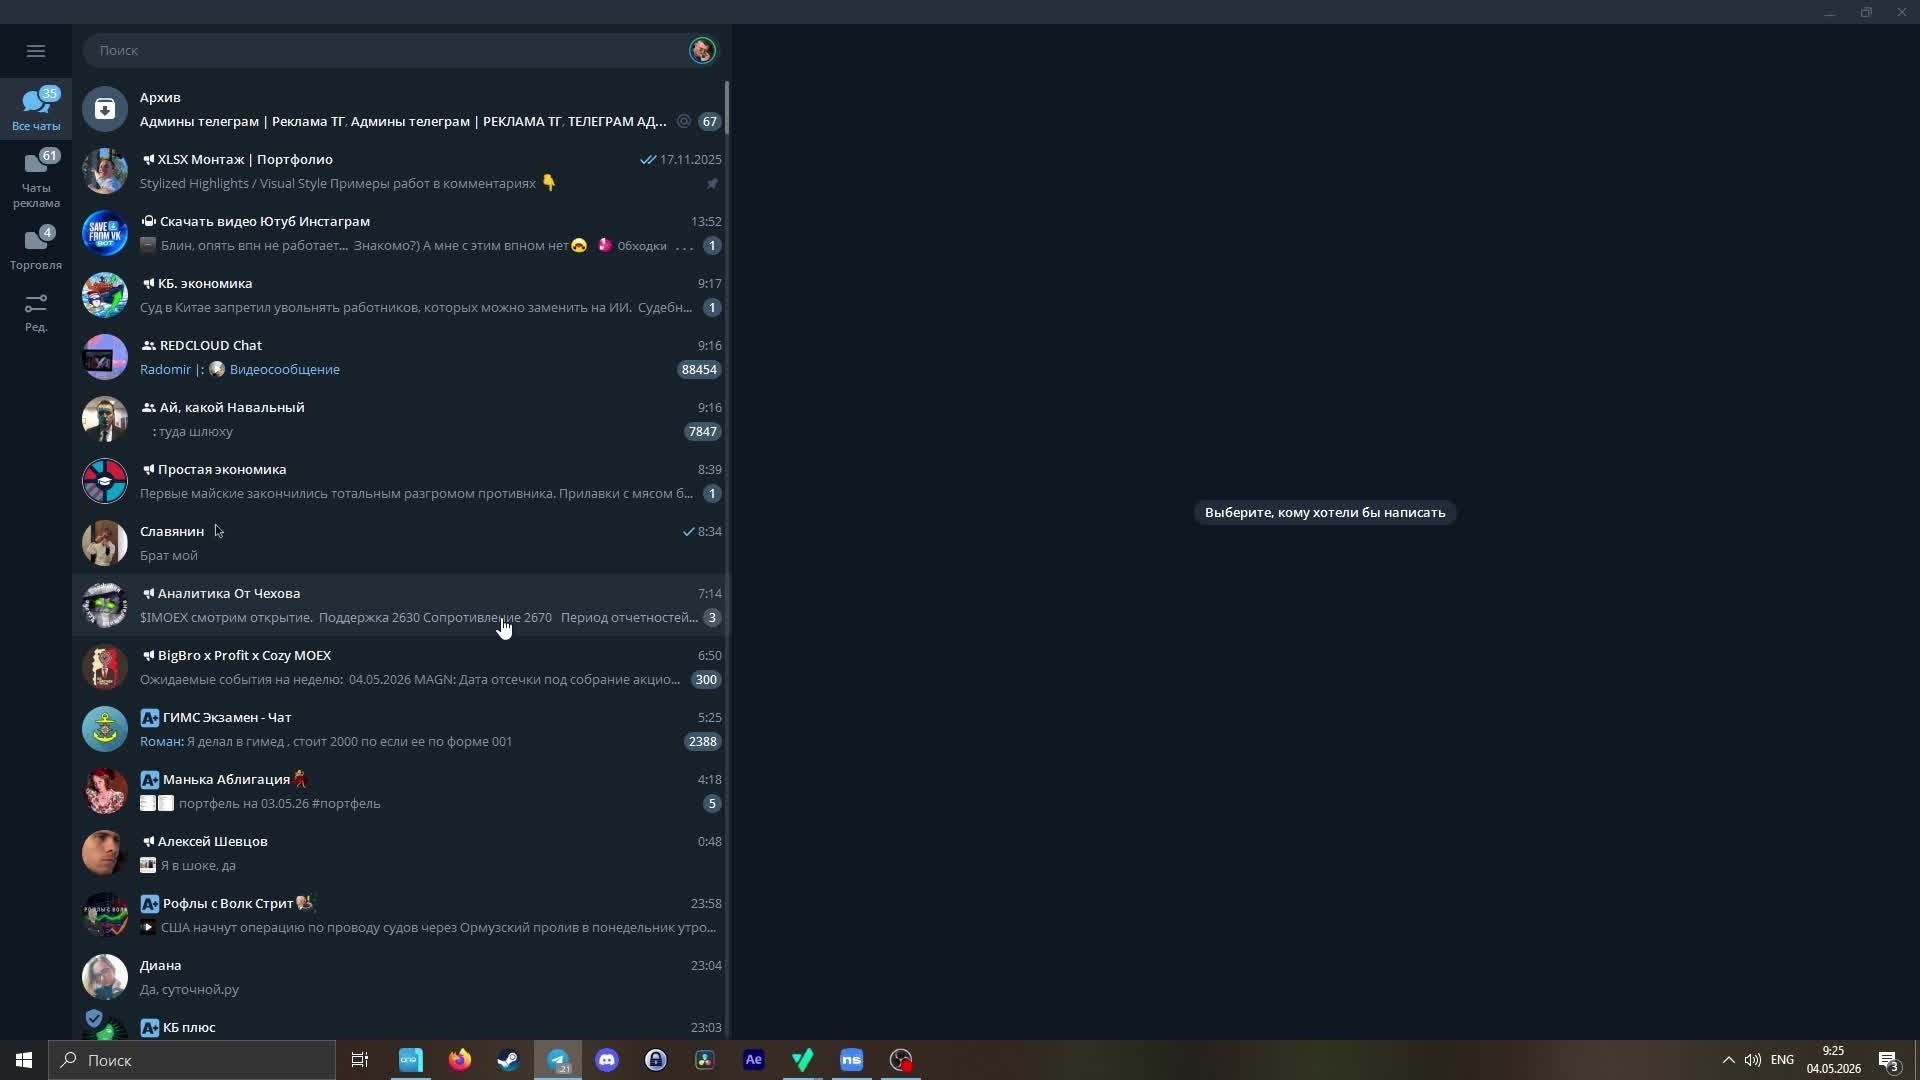Open the 'Торговля' chat folder
The width and height of the screenshot is (1920, 1080).
(x=36, y=248)
